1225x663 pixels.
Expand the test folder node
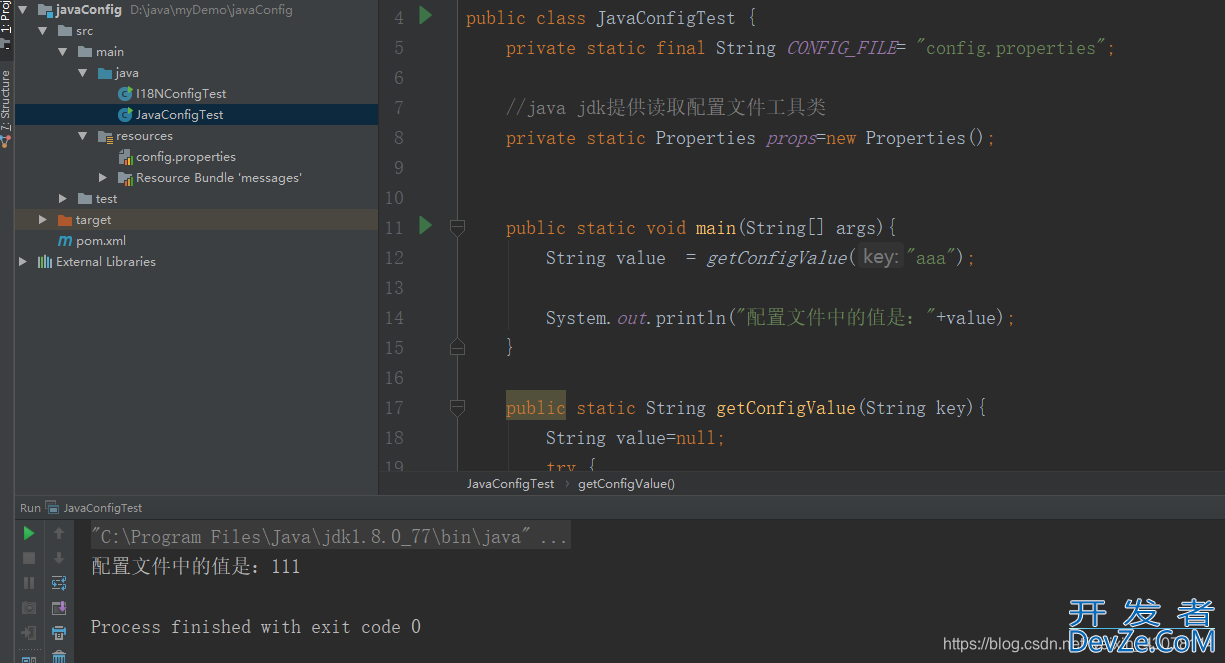point(62,199)
